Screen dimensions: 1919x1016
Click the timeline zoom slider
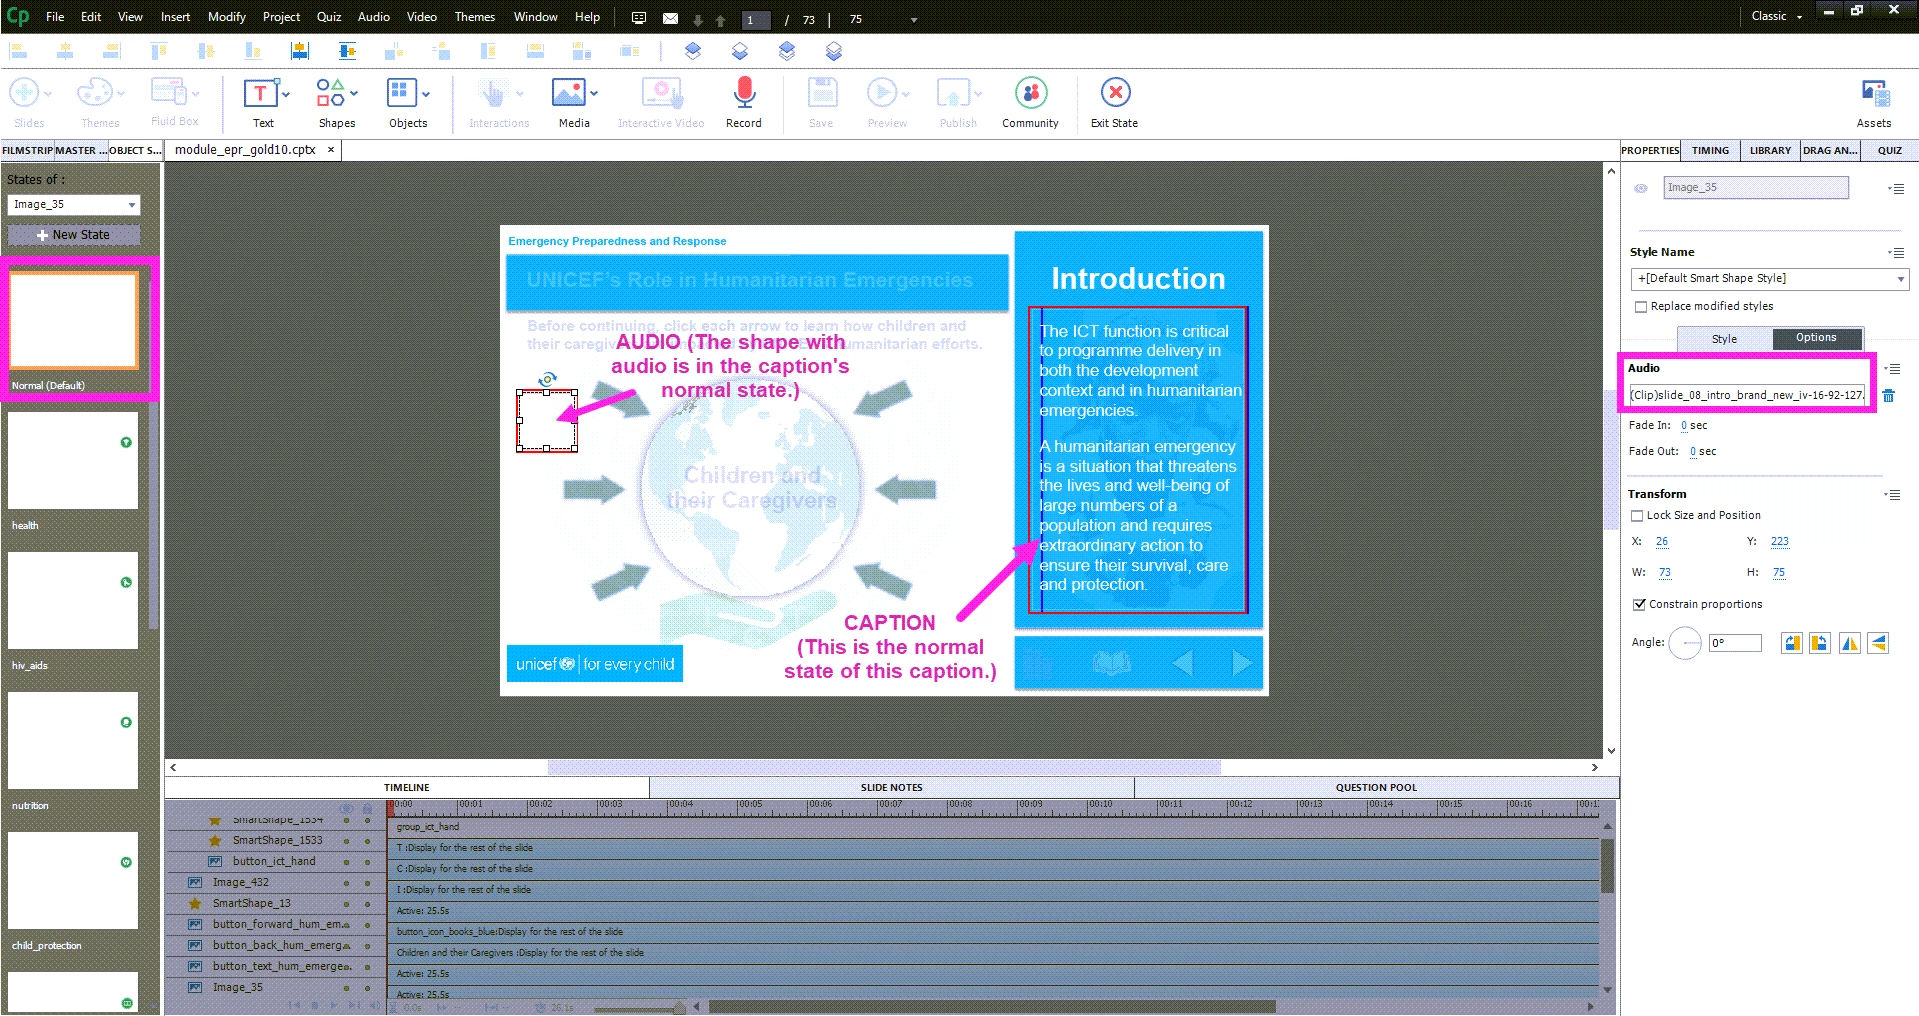pyautogui.click(x=640, y=1008)
